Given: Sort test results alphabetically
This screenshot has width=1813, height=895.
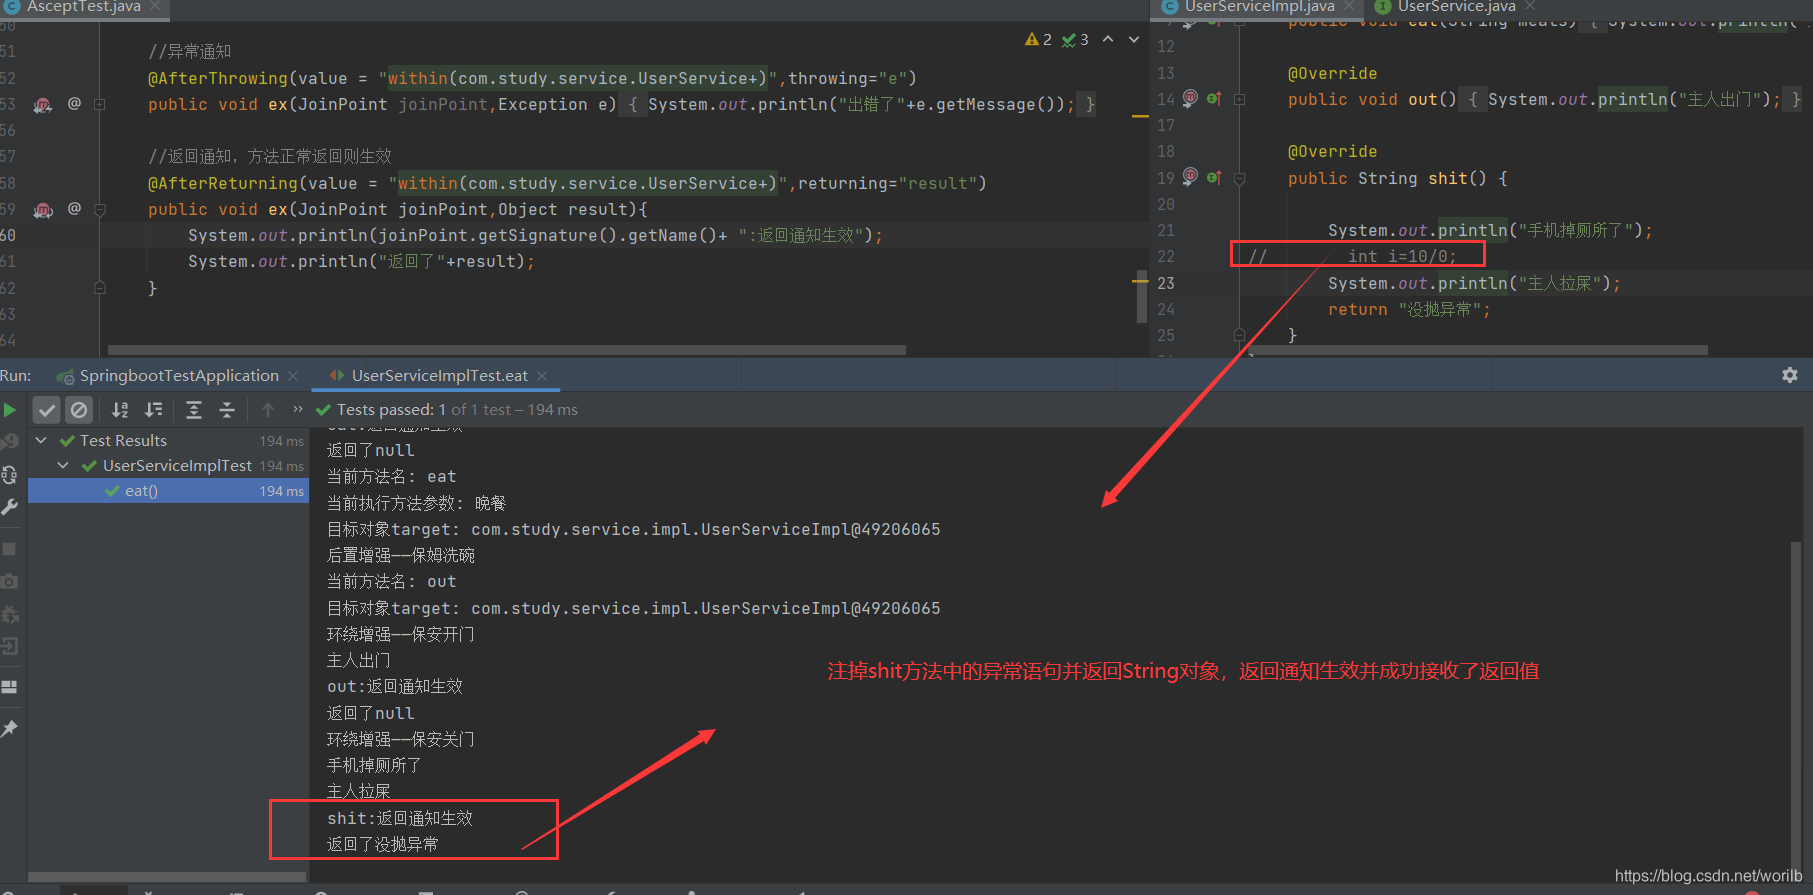Looking at the screenshot, I should tap(120, 410).
